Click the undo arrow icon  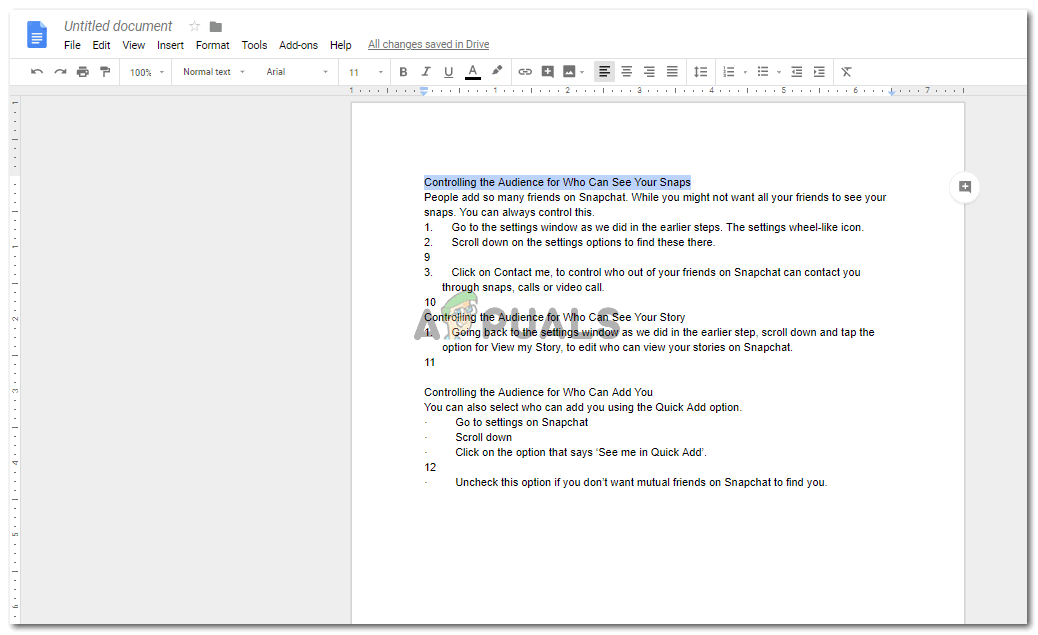click(37, 72)
